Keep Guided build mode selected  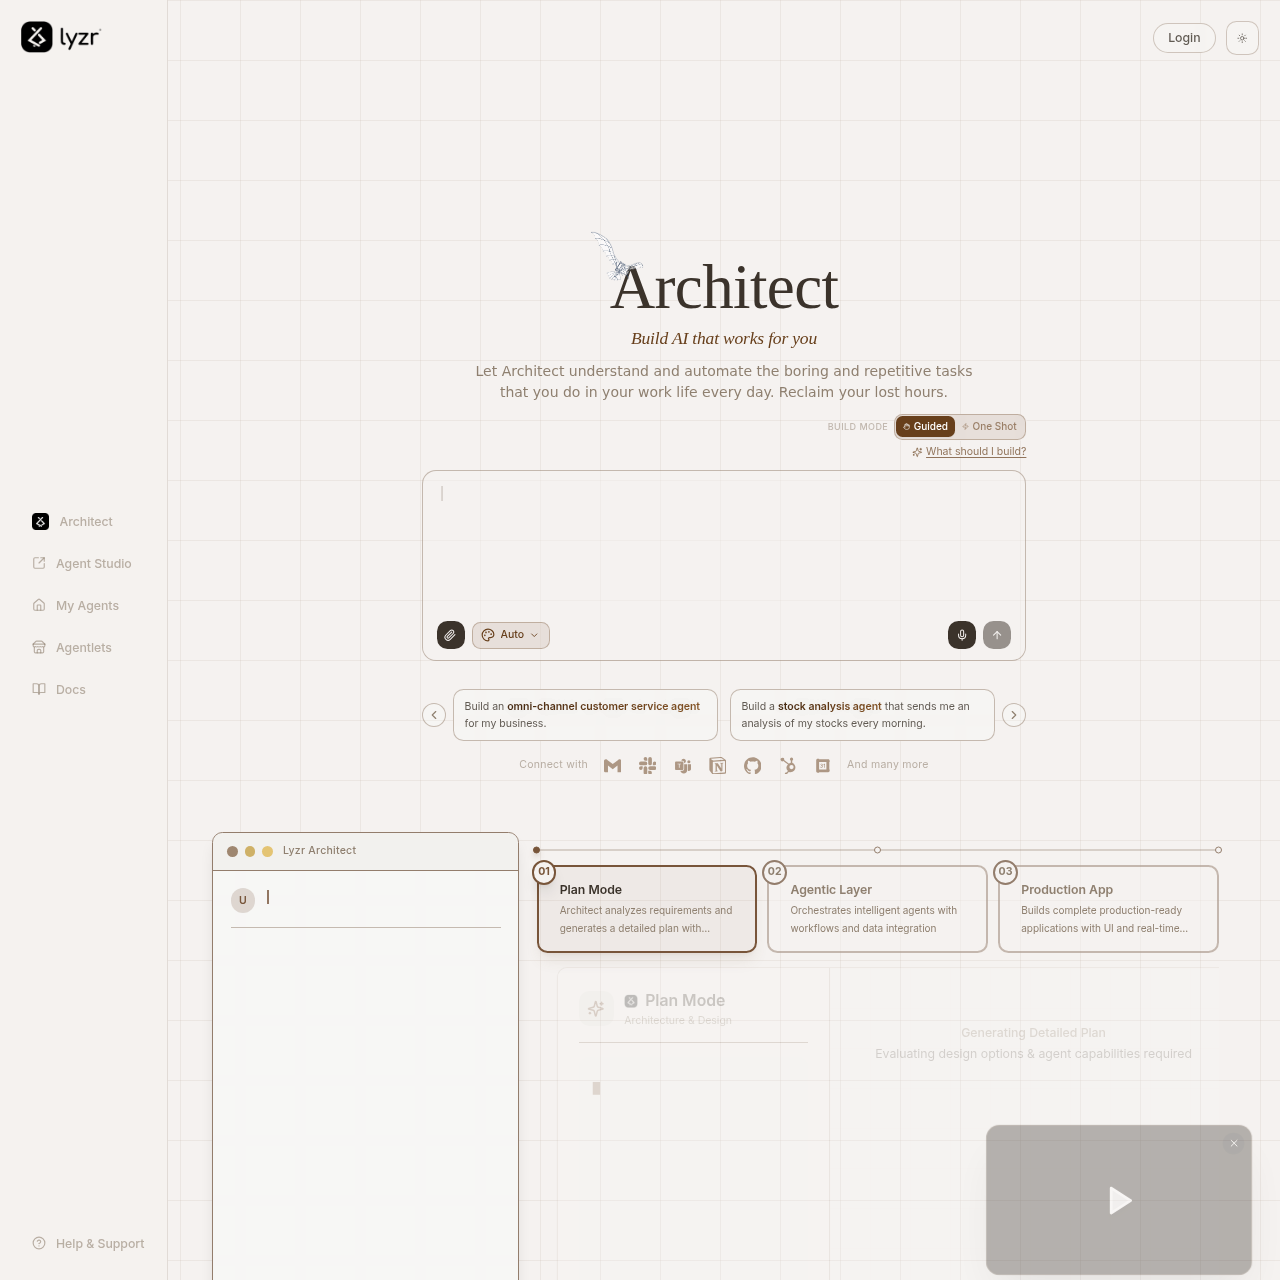[x=926, y=426]
